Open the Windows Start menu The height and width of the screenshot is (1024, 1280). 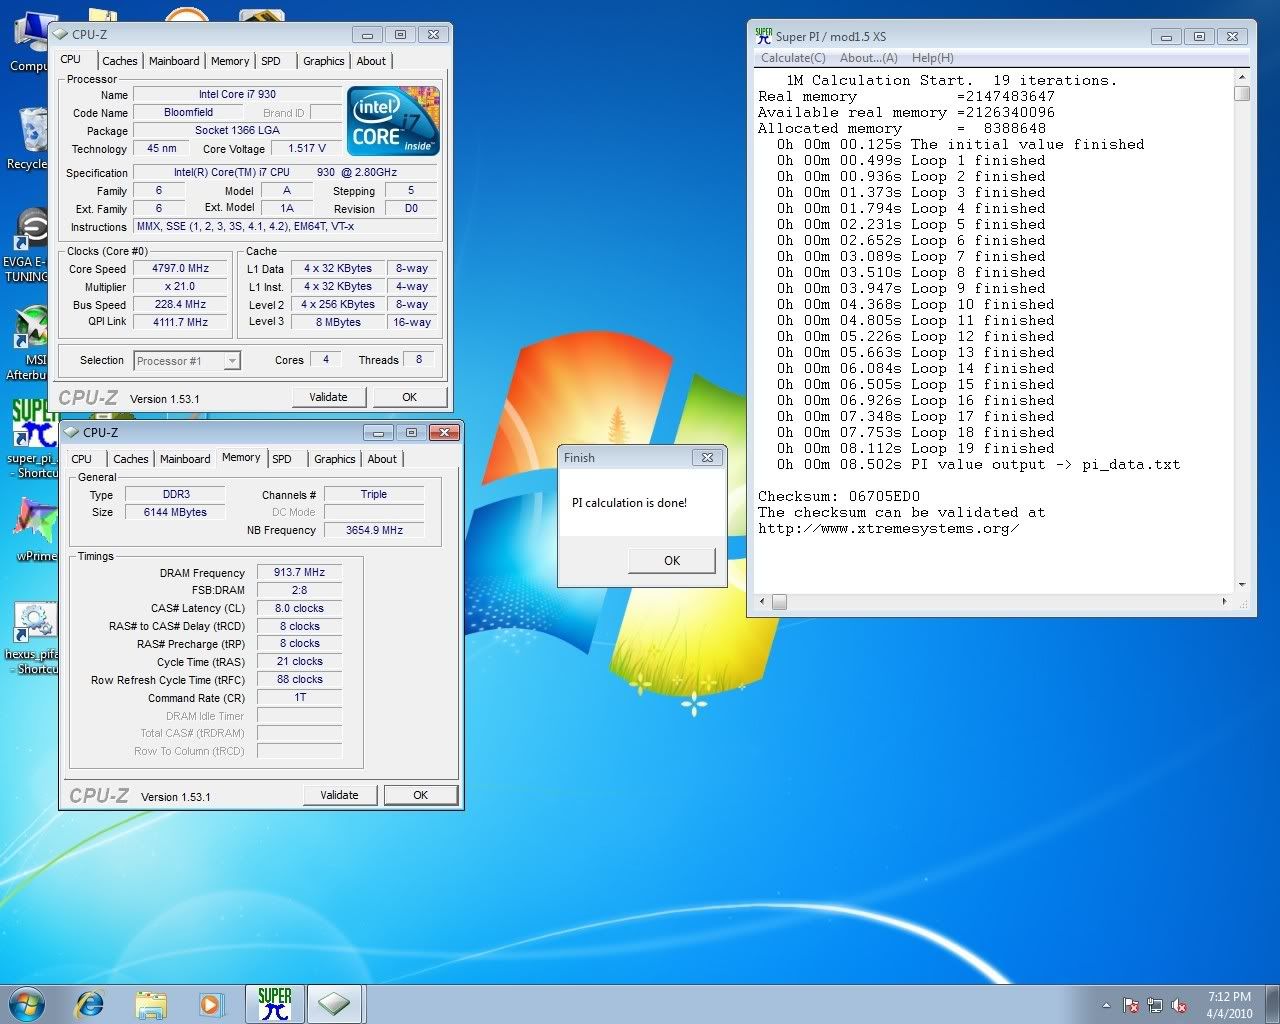(x=27, y=1003)
